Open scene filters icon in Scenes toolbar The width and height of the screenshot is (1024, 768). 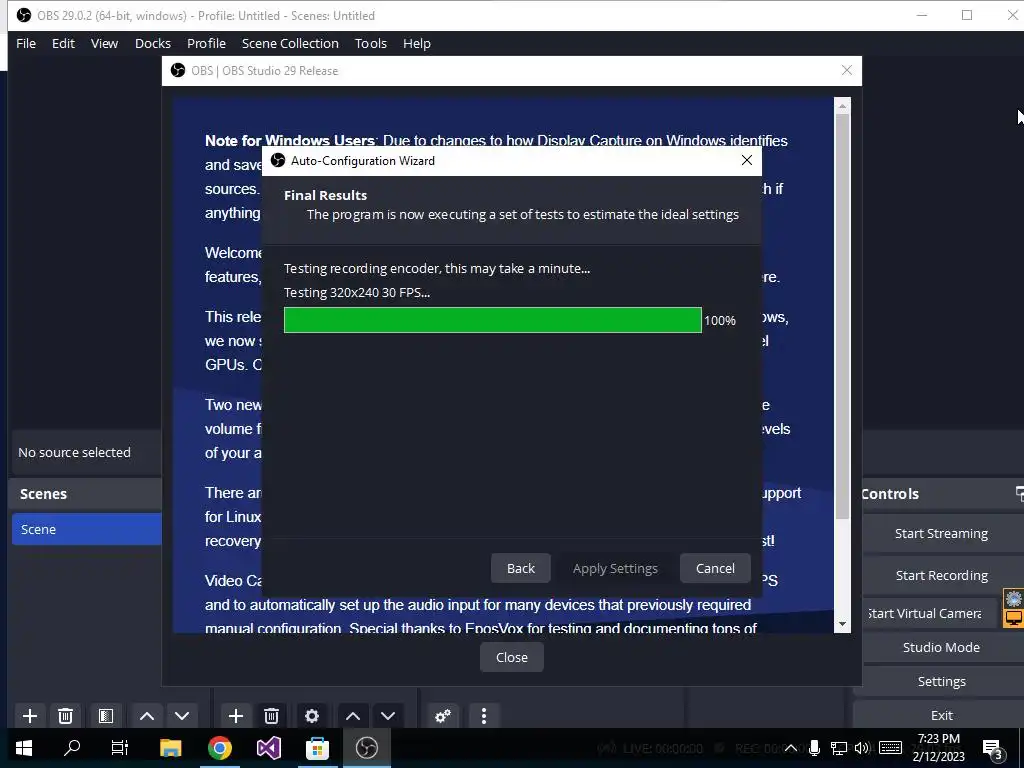pos(106,716)
